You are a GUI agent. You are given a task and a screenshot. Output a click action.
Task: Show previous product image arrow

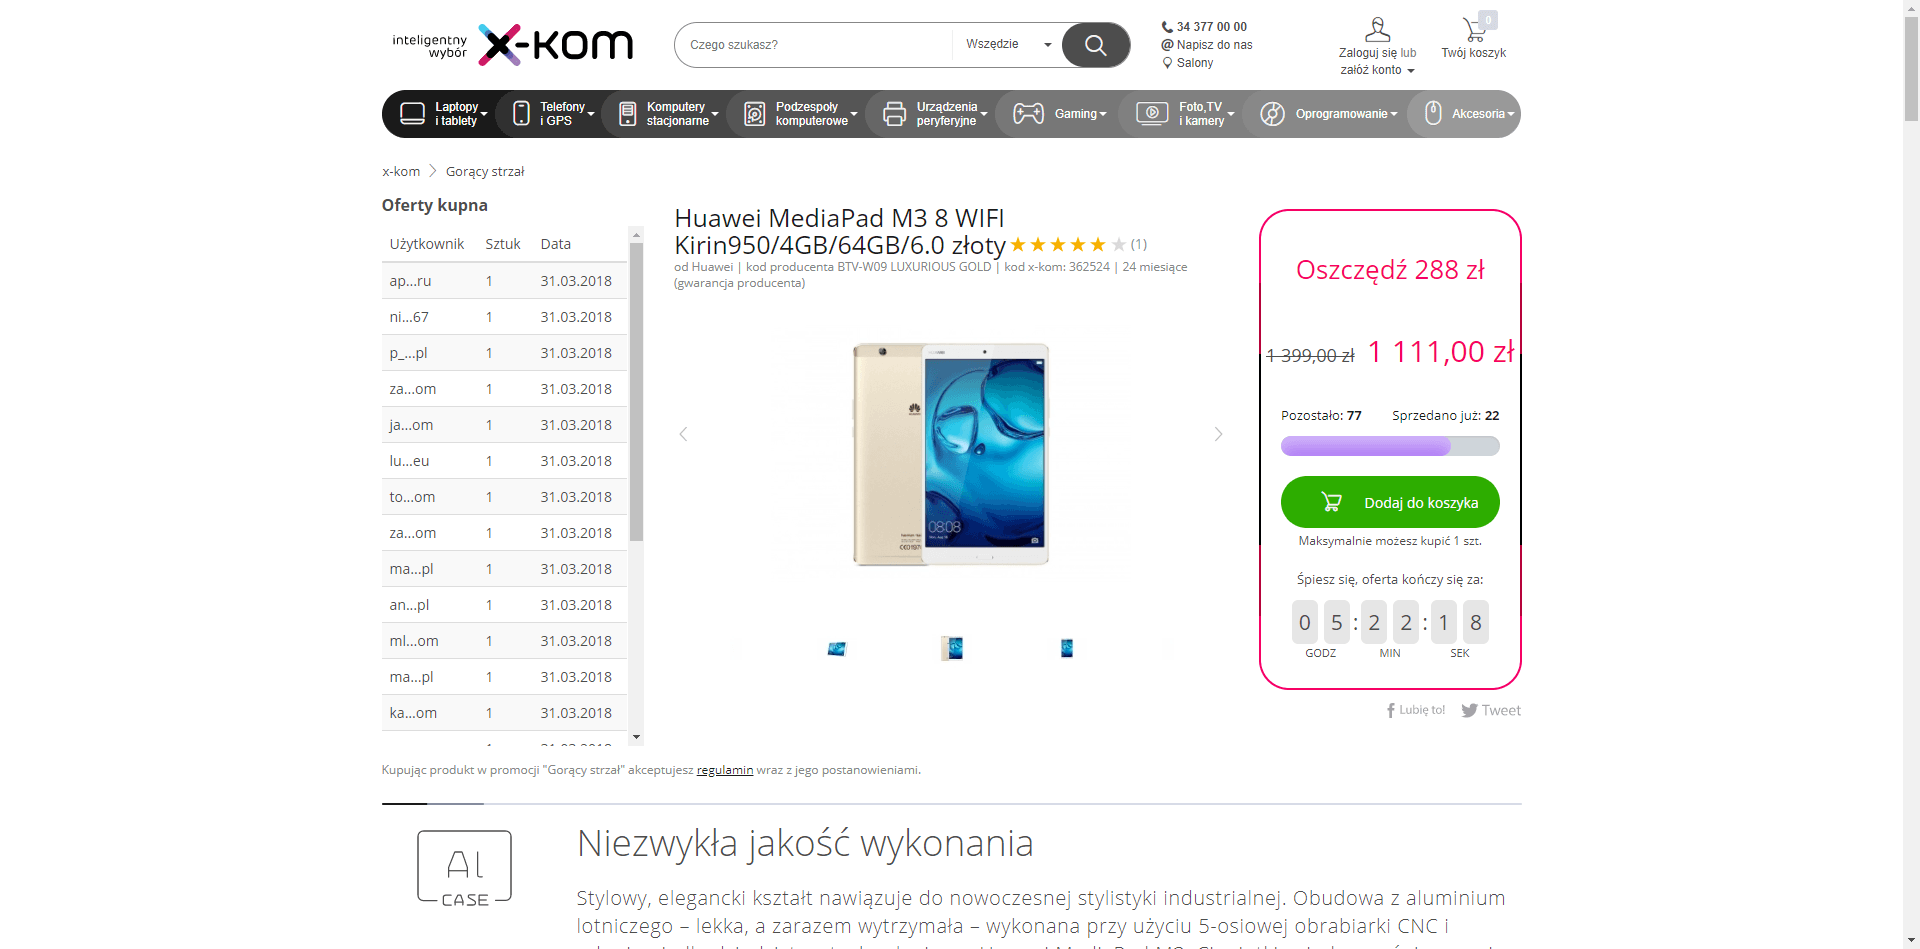683,434
